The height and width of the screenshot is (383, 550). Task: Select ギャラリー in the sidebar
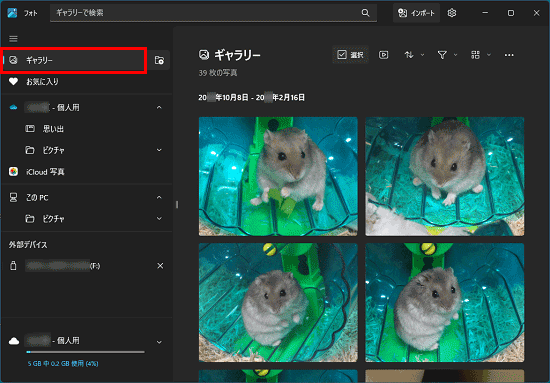point(74,60)
